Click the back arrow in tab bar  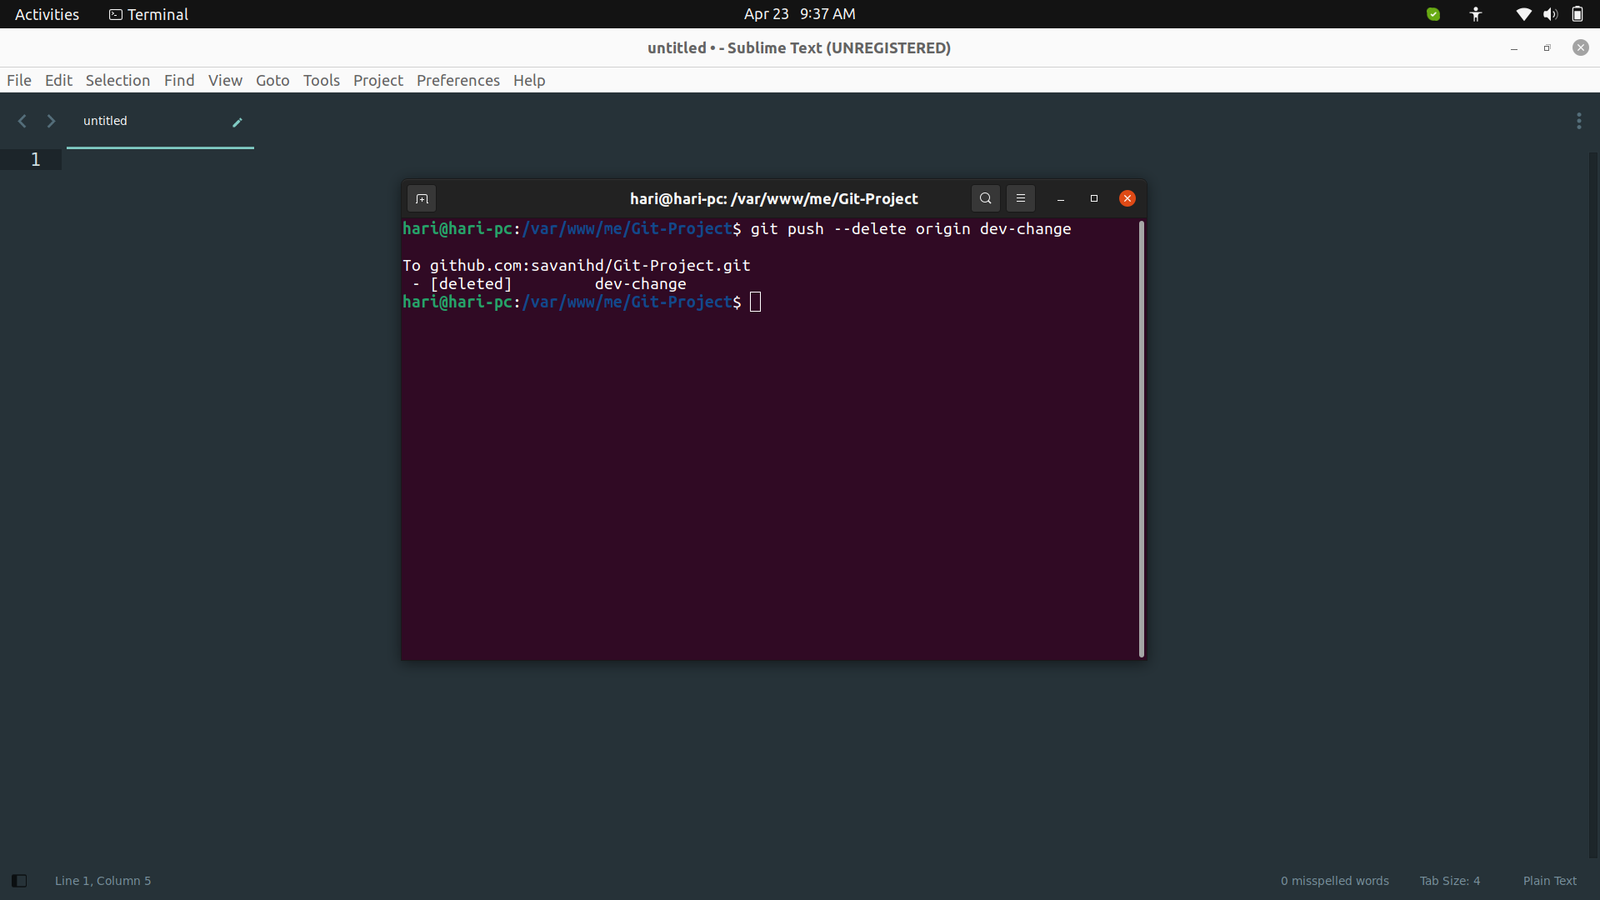pos(22,121)
